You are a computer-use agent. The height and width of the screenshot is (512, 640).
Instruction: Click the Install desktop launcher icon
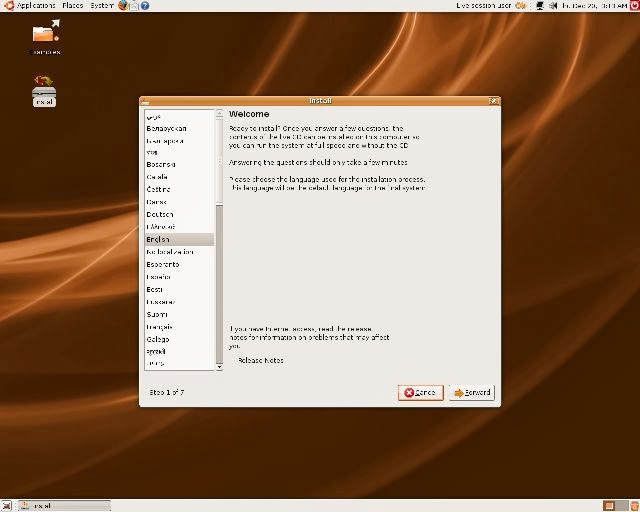[x=44, y=91]
